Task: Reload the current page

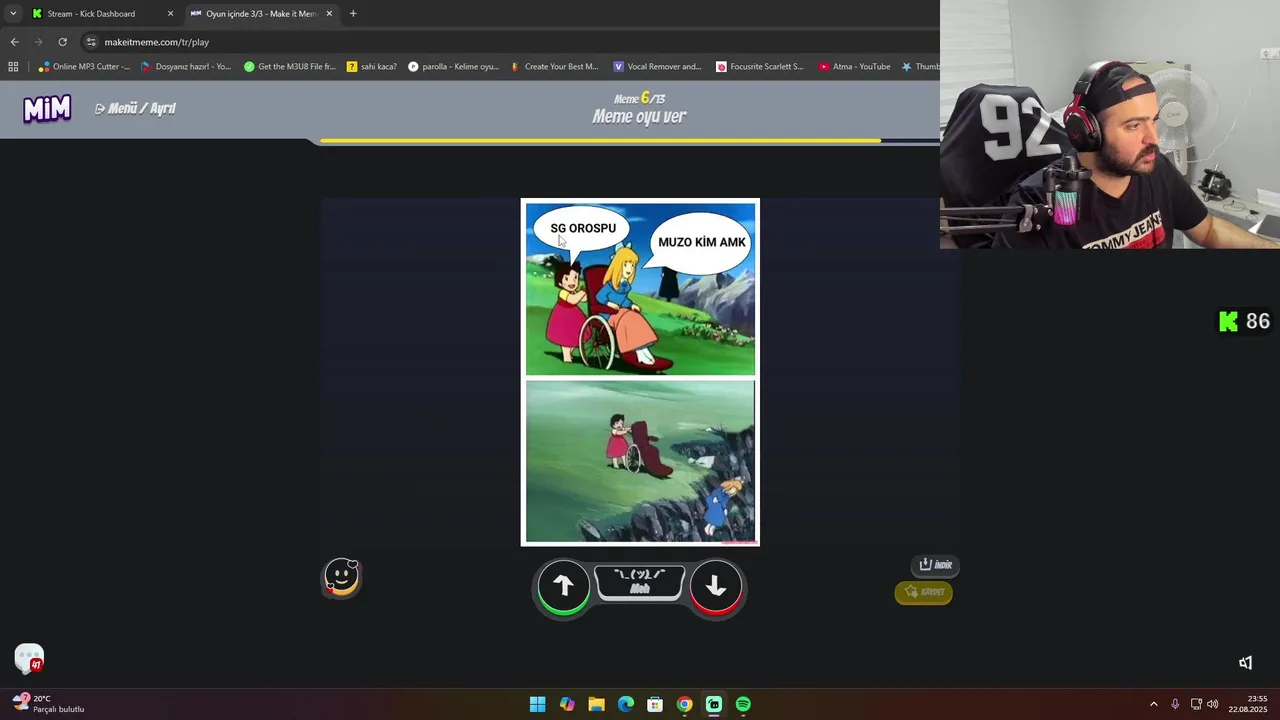Action: (62, 42)
